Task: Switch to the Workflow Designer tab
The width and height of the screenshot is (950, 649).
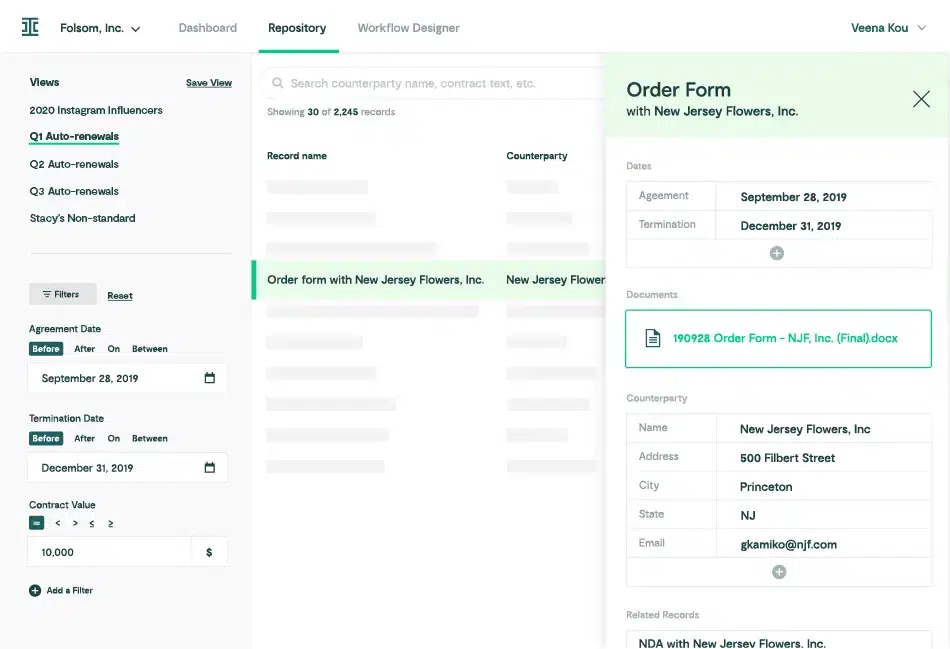Action: coord(408,28)
